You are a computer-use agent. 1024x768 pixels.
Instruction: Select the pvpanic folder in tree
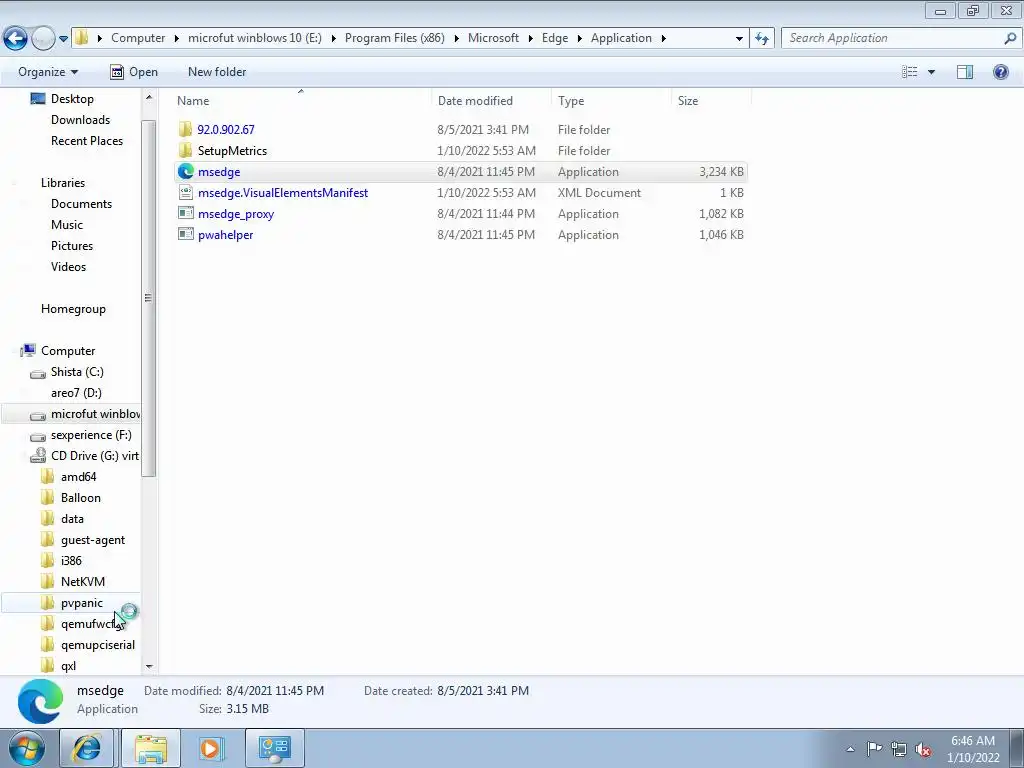click(82, 603)
